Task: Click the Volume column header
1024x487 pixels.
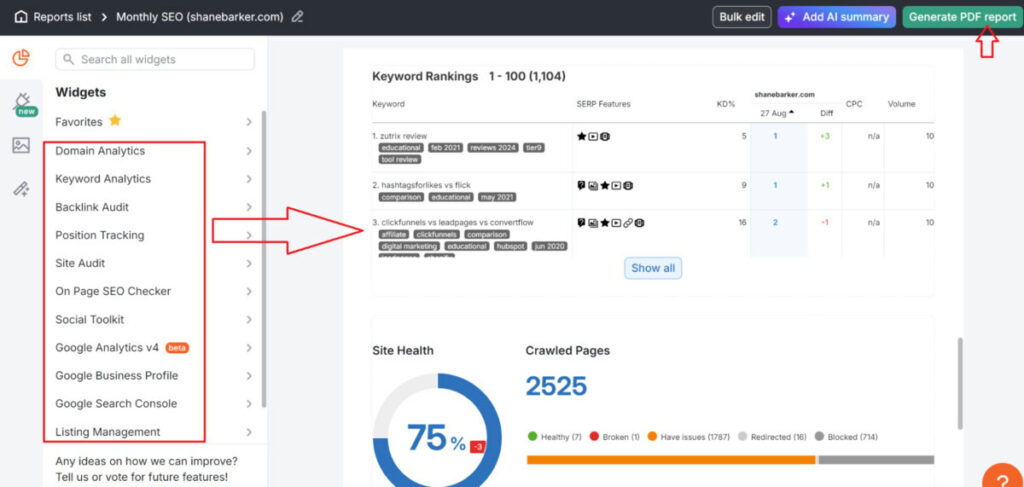Action: click(x=901, y=104)
